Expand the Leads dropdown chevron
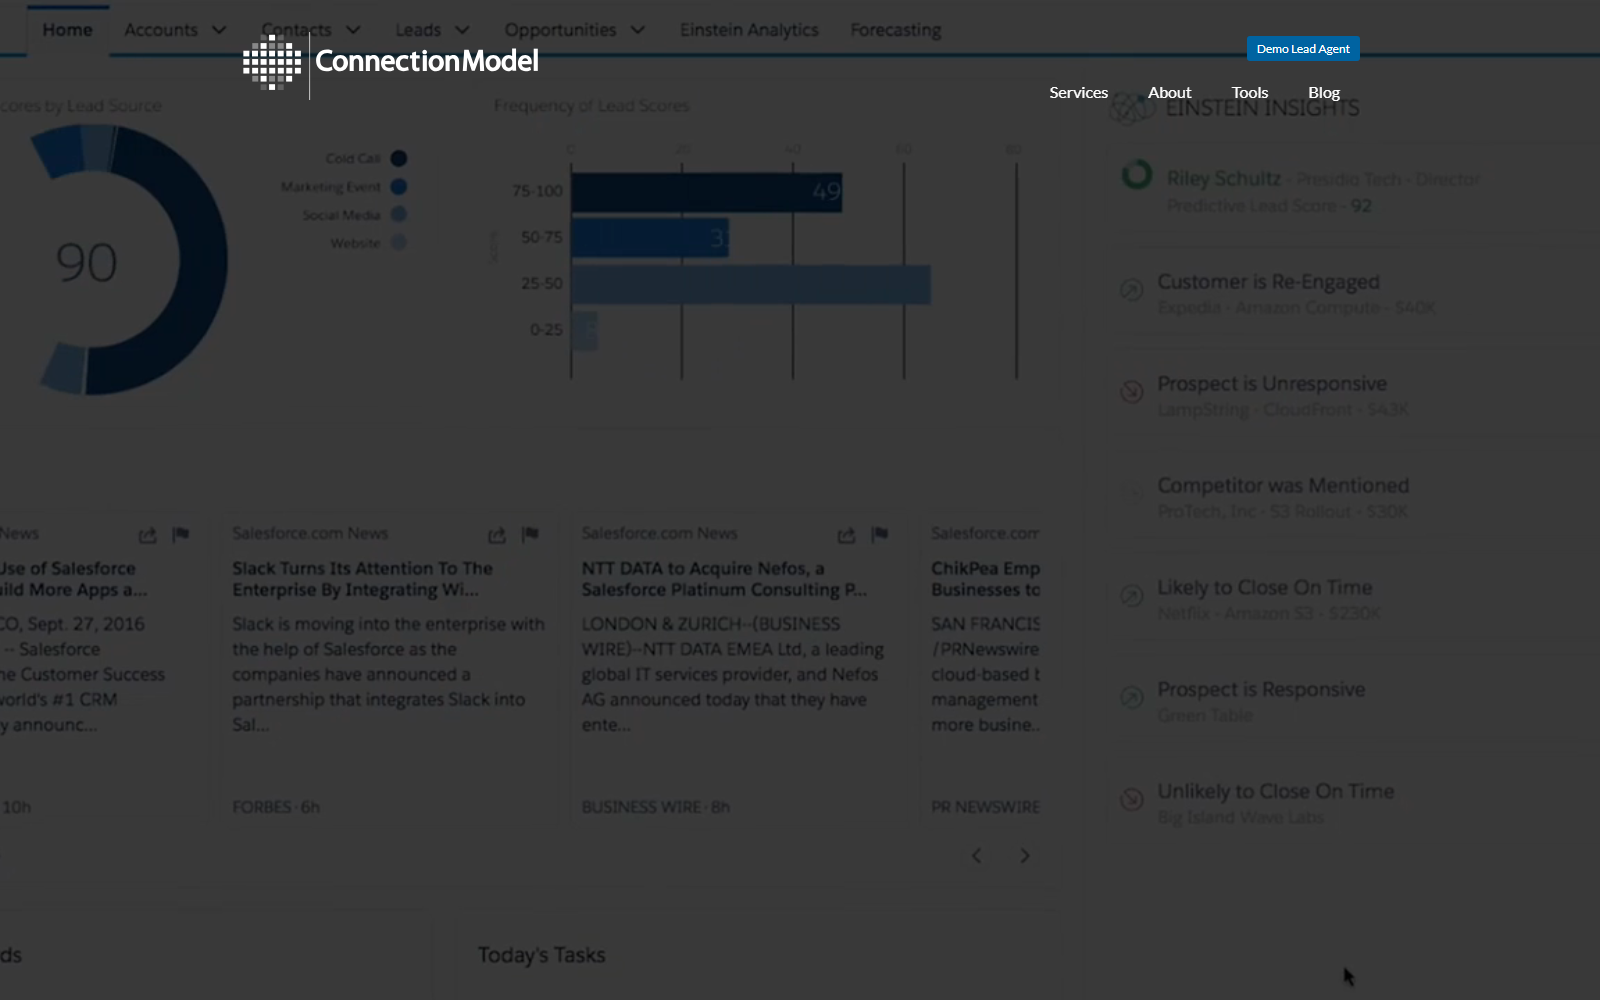1600x1000 pixels. click(x=462, y=30)
